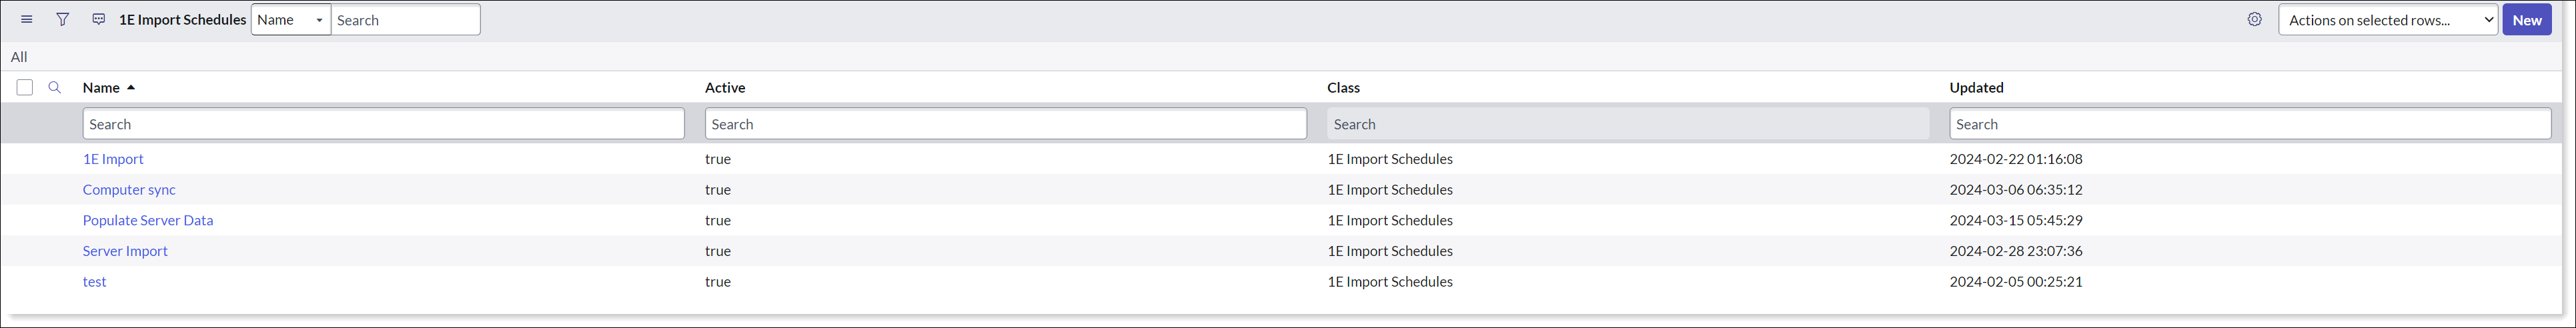Sort by the Active column header
Viewport: 2576px width, 328px height.
point(725,88)
